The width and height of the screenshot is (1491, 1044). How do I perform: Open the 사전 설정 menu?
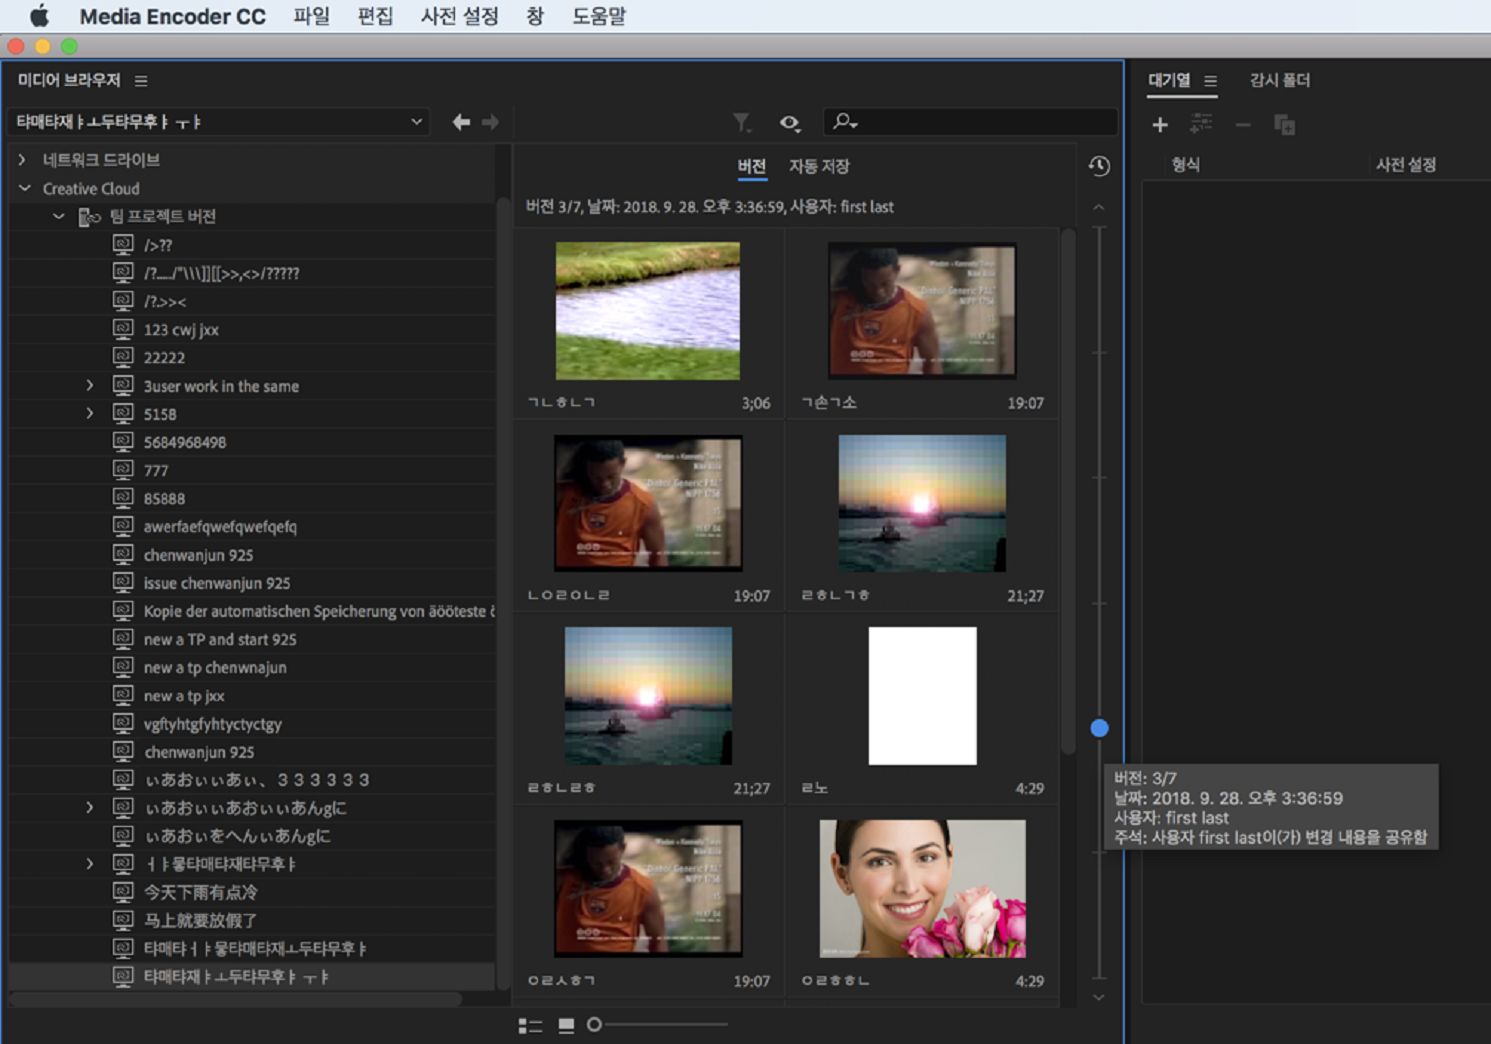click(x=459, y=16)
